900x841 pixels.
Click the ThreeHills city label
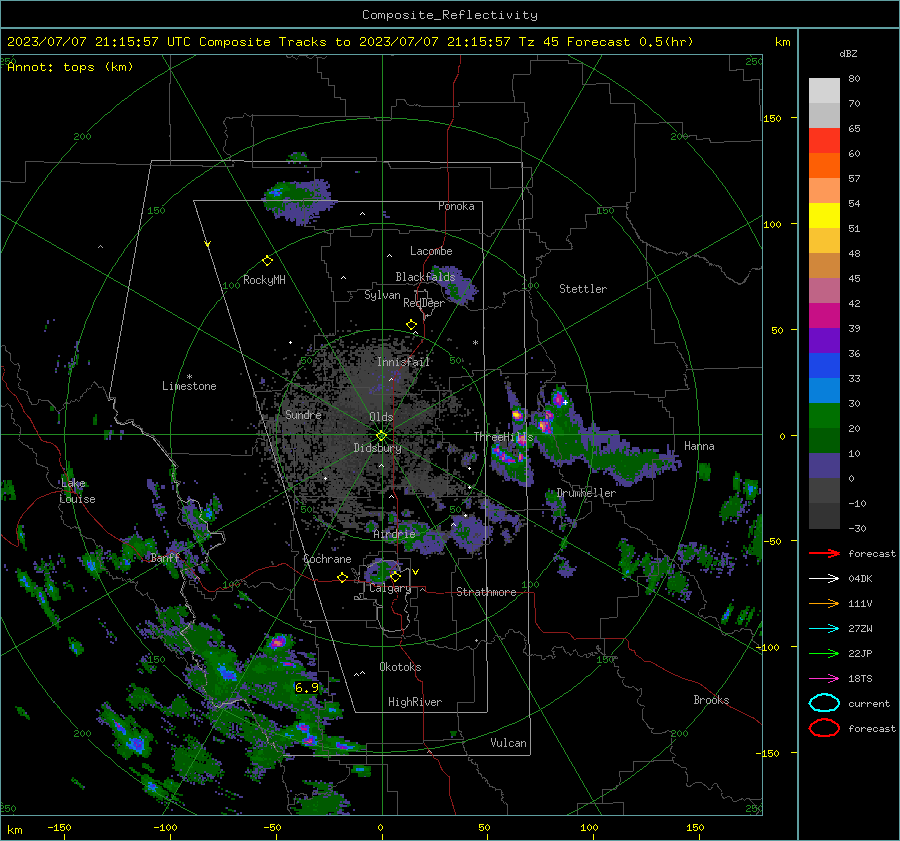point(503,437)
